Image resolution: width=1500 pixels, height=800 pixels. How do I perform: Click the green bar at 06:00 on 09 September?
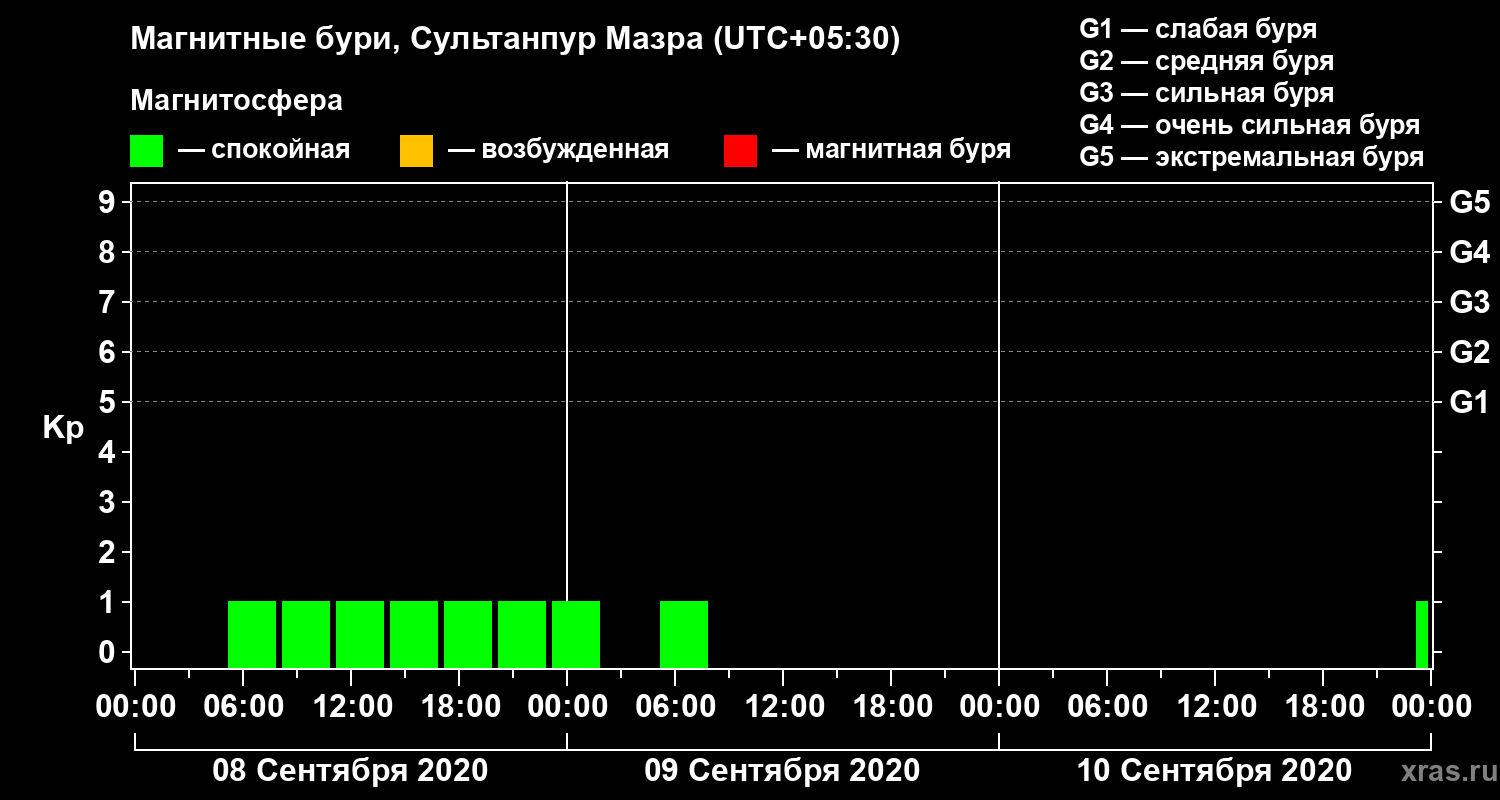pos(684,634)
